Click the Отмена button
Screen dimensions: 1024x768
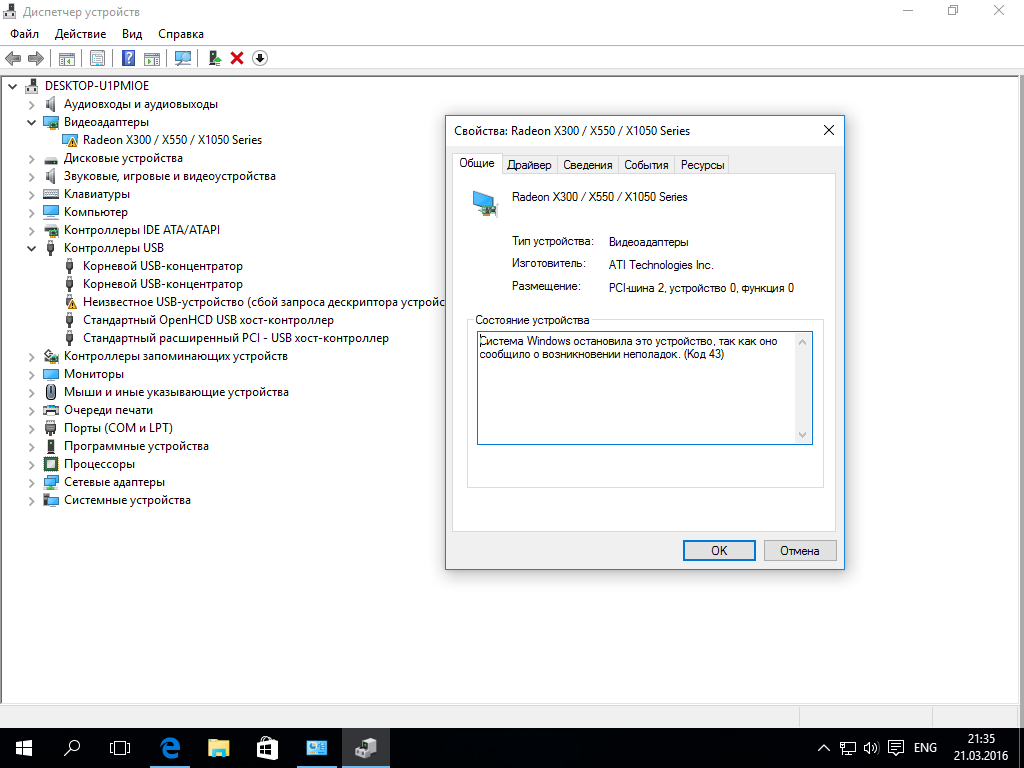tap(800, 551)
